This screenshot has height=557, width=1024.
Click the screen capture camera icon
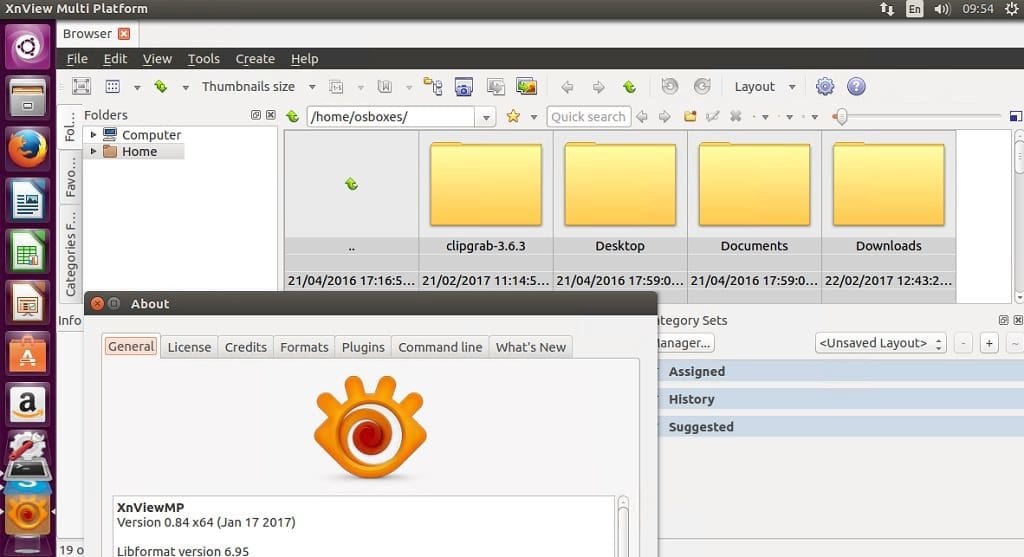tap(464, 86)
